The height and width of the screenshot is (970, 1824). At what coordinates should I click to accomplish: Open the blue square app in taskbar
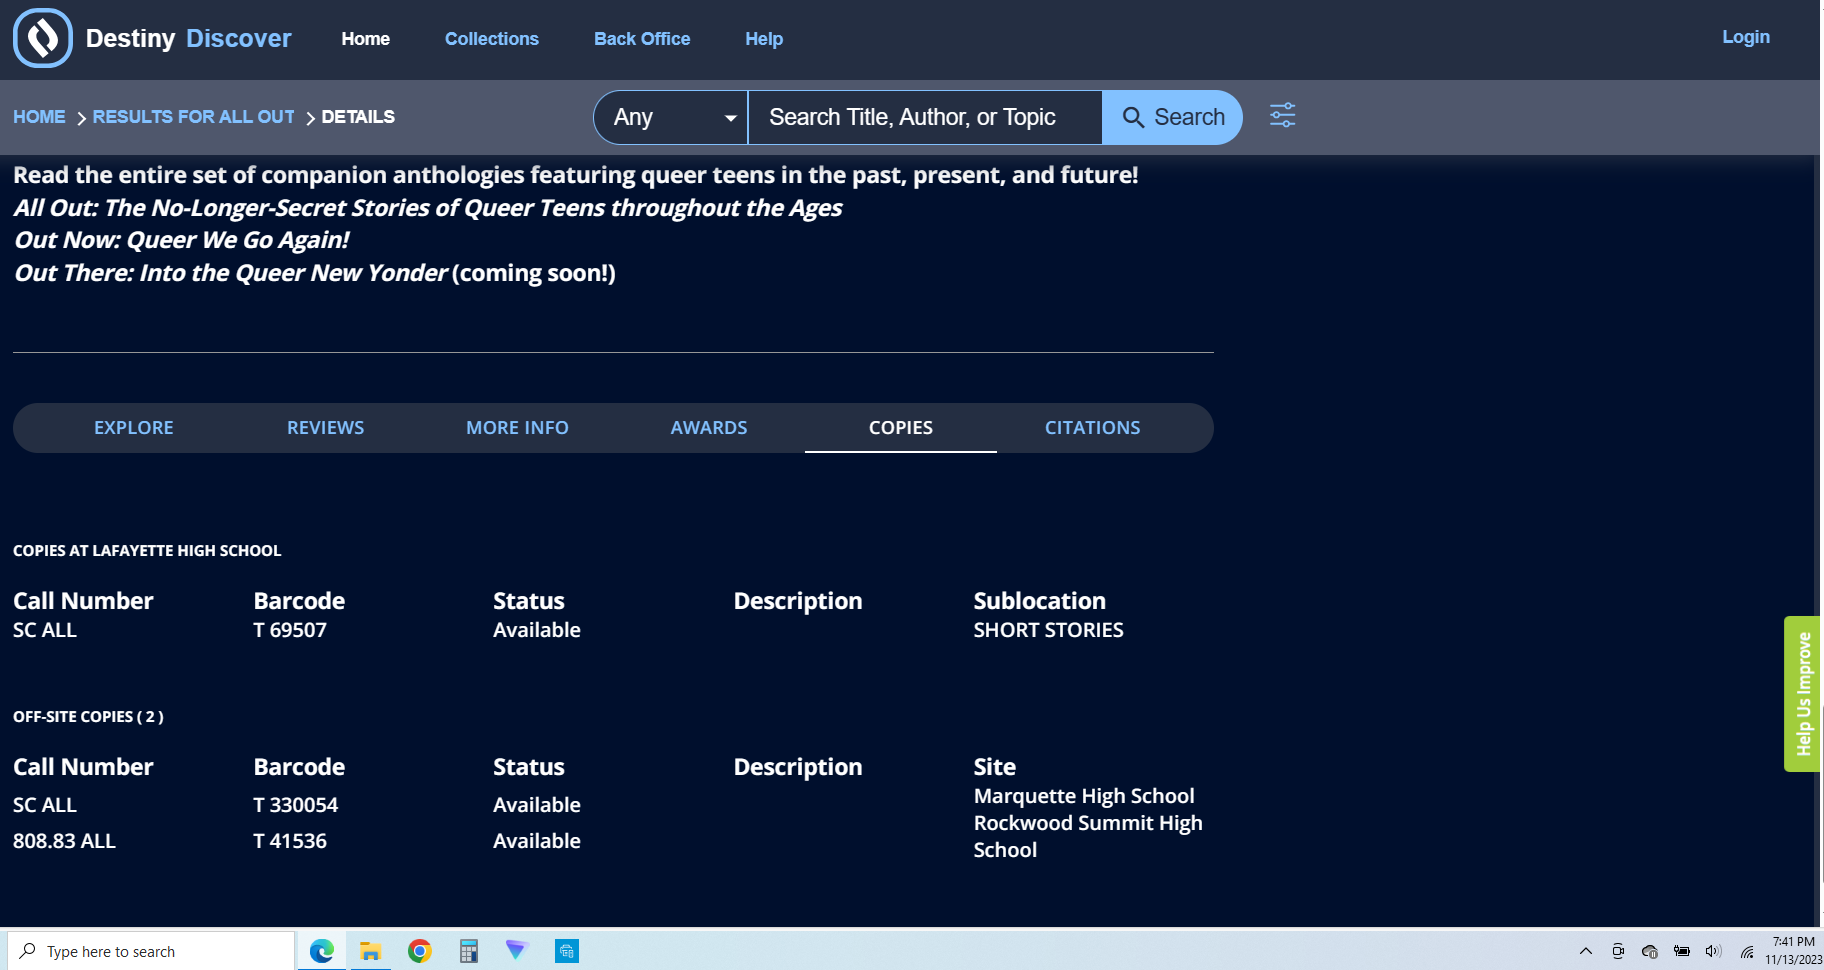pos(566,951)
